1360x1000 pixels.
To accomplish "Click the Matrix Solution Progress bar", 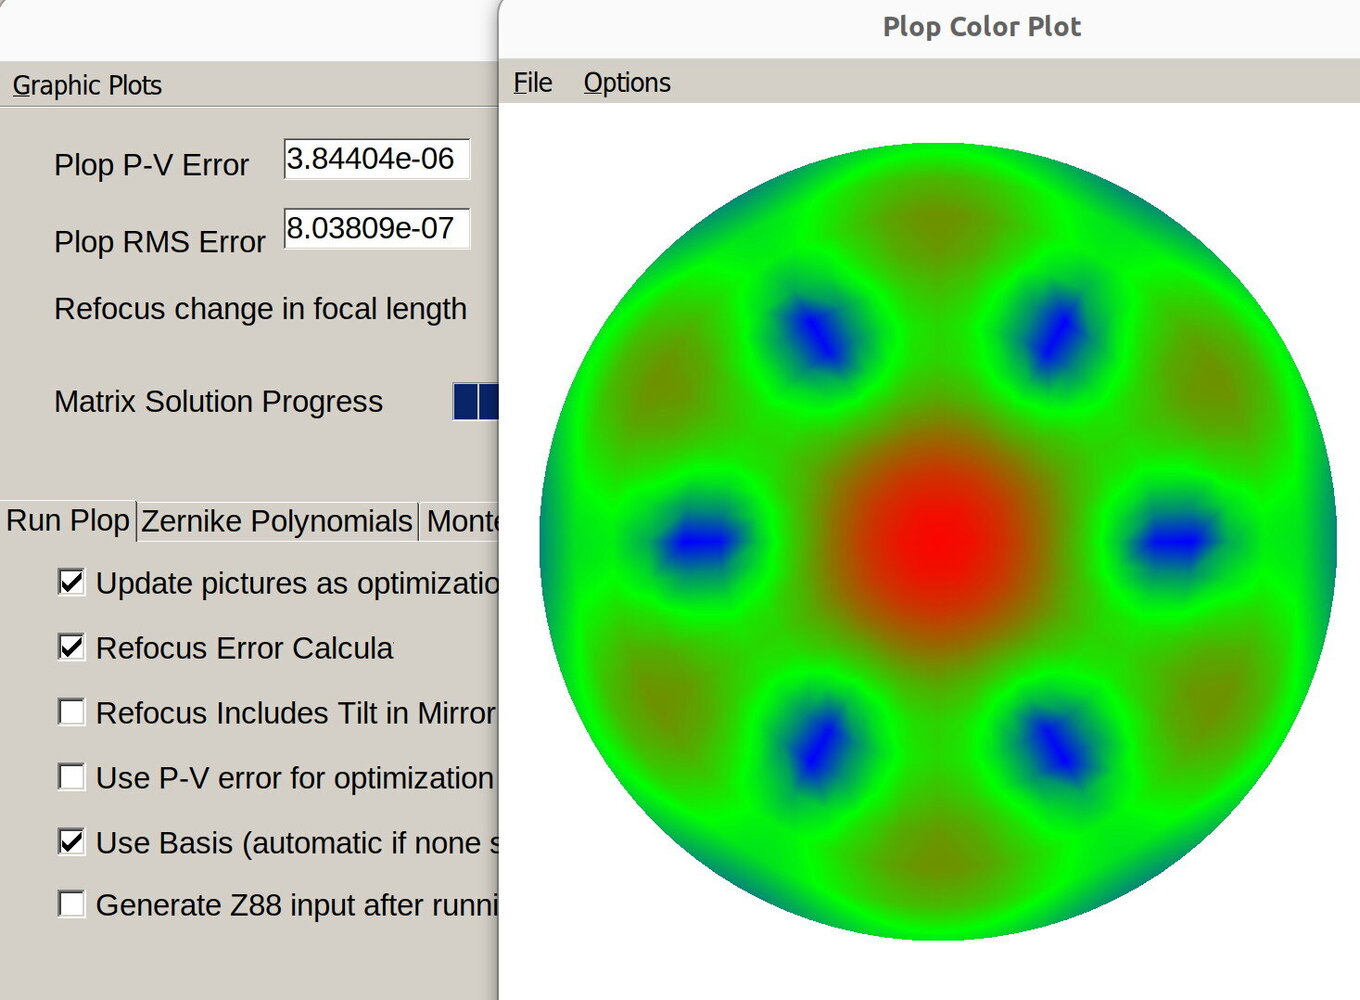I will 476,401.
